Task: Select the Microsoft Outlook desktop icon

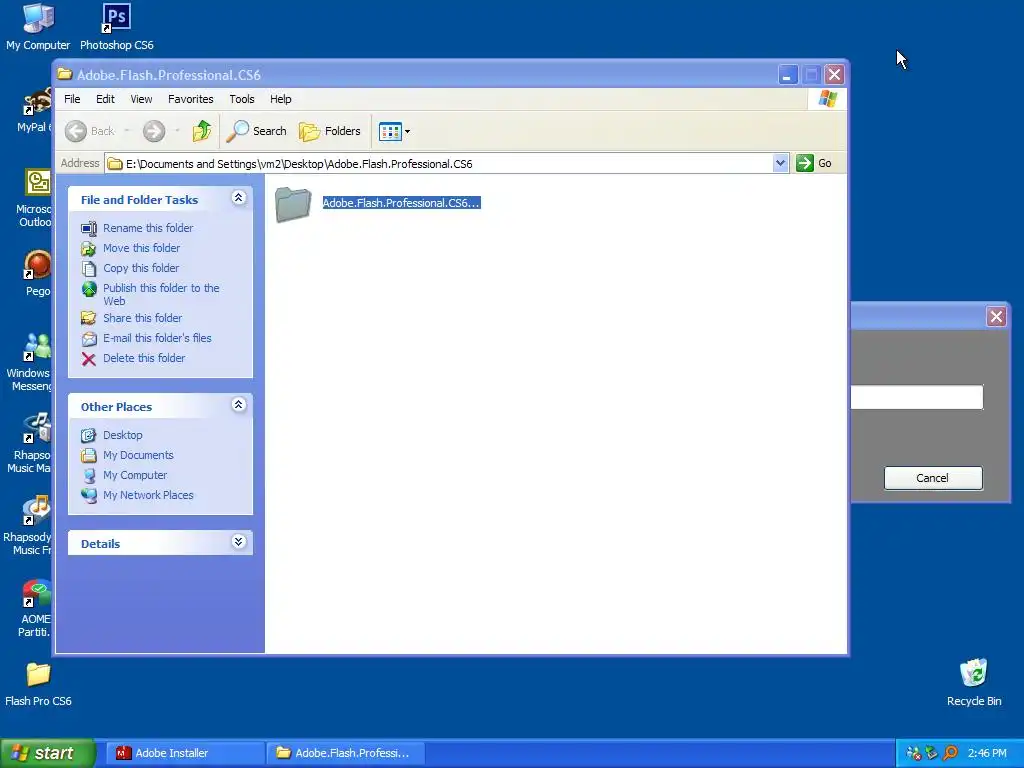Action: [x=35, y=199]
